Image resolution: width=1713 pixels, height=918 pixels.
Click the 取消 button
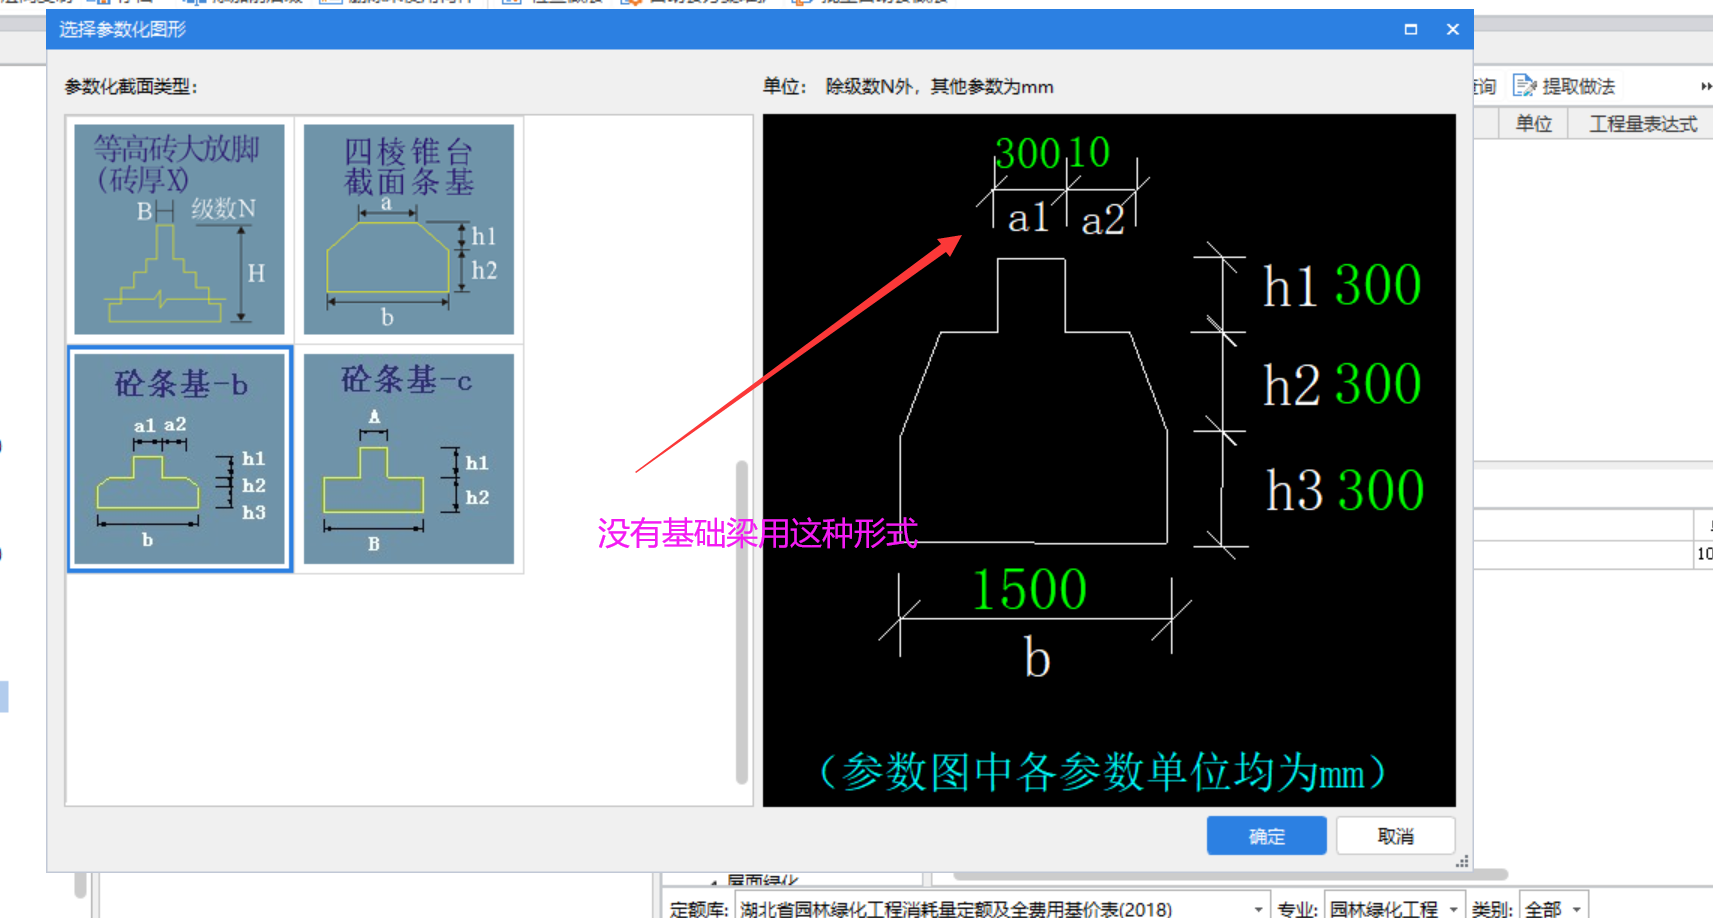[1395, 836]
